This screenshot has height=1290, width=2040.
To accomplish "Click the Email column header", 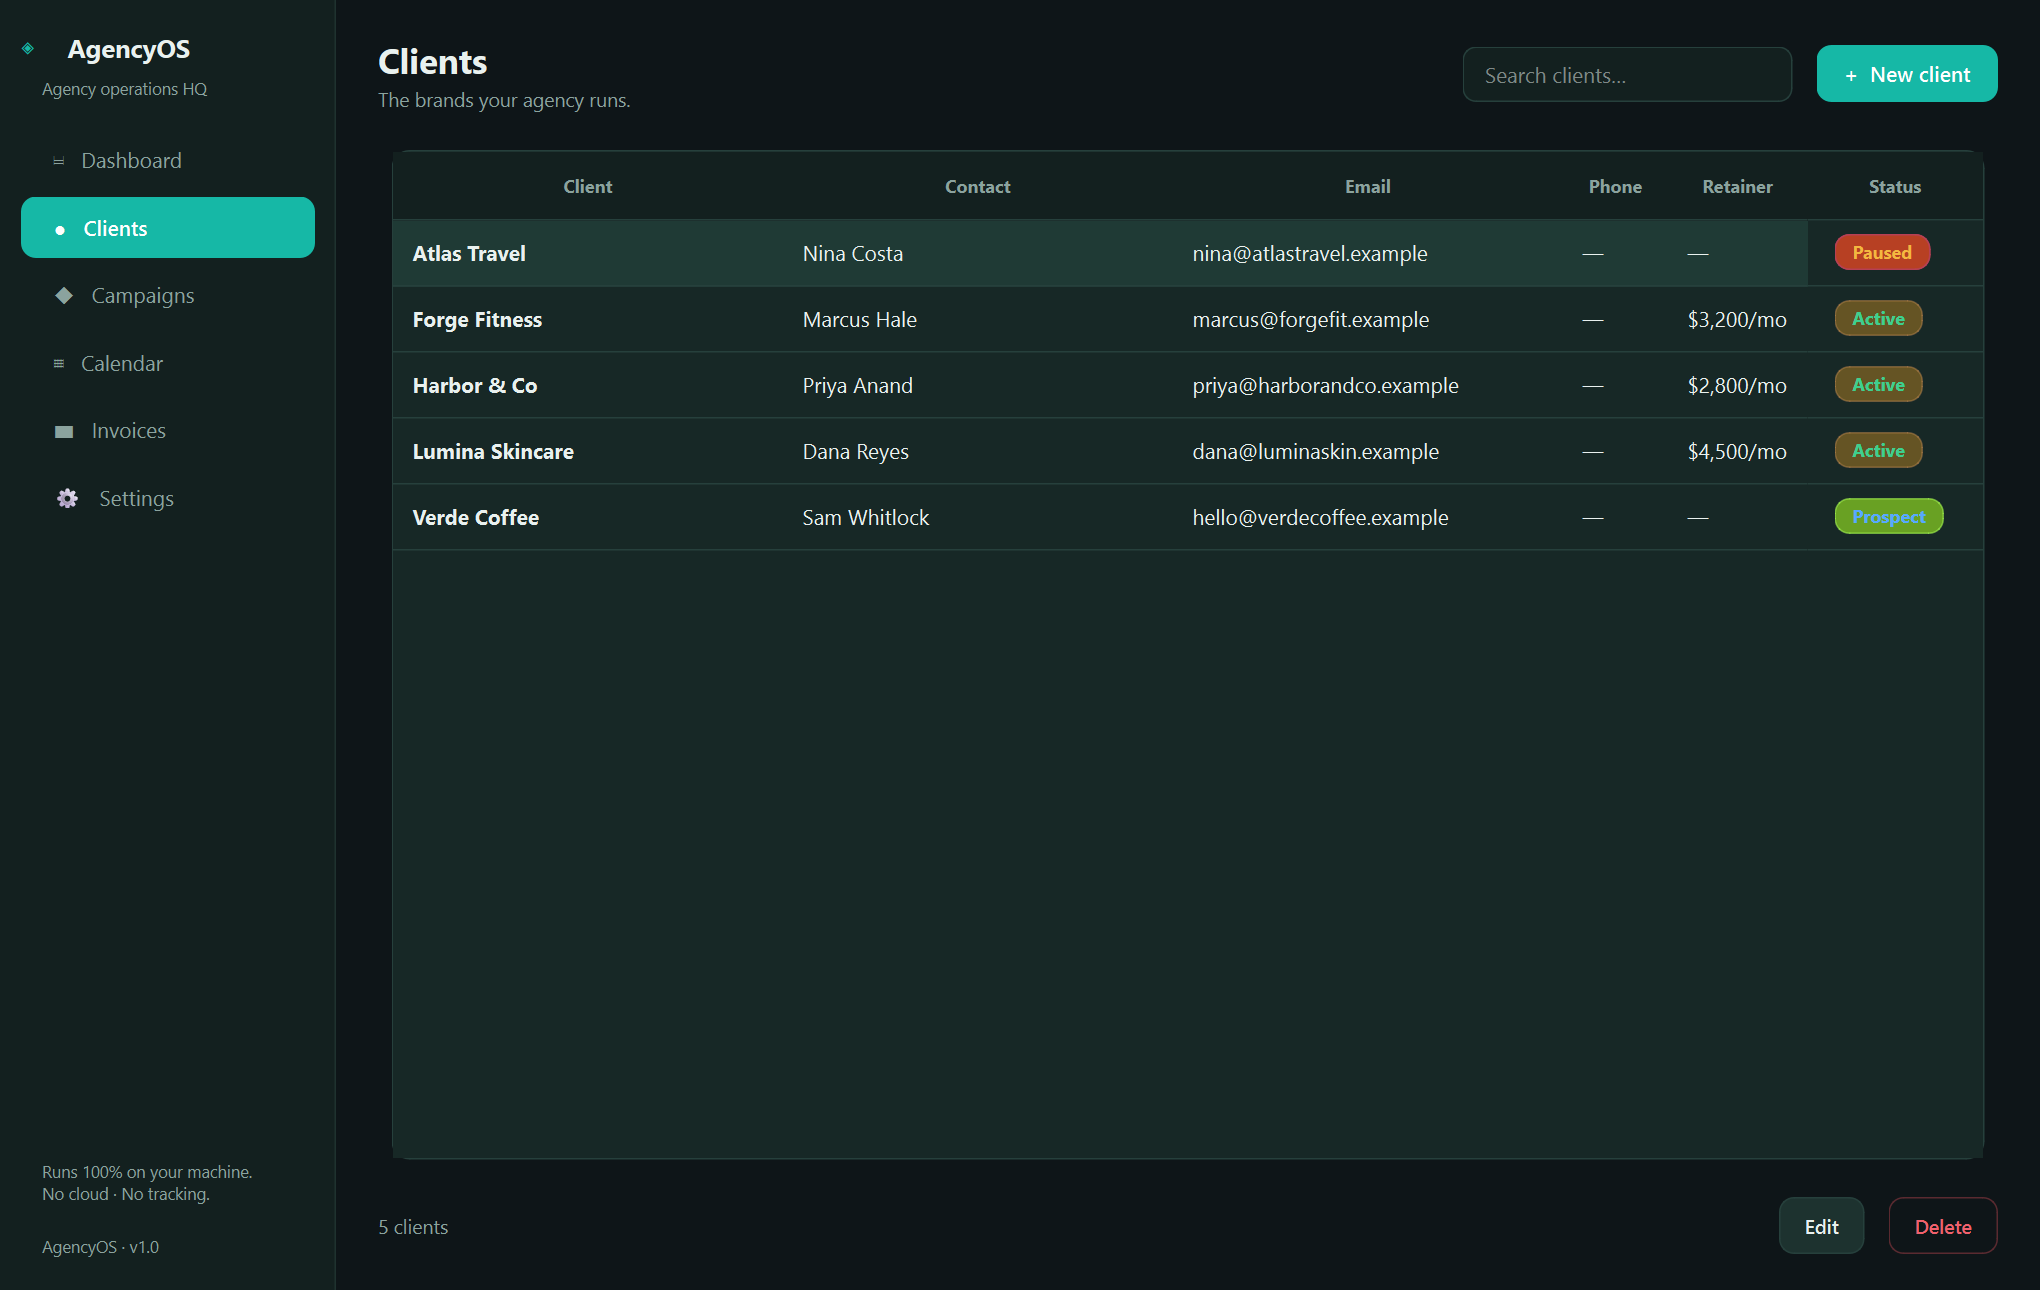I will [x=1368, y=187].
